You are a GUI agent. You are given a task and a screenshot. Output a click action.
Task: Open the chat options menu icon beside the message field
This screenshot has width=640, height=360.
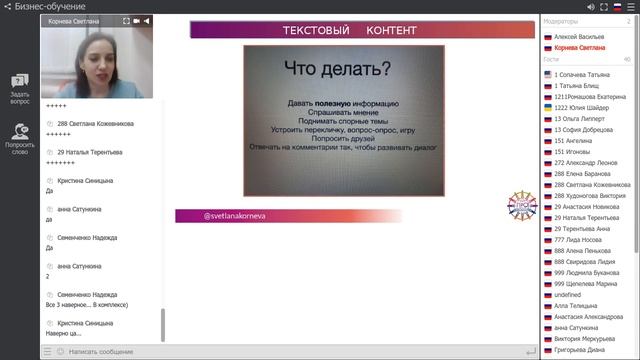point(47,351)
